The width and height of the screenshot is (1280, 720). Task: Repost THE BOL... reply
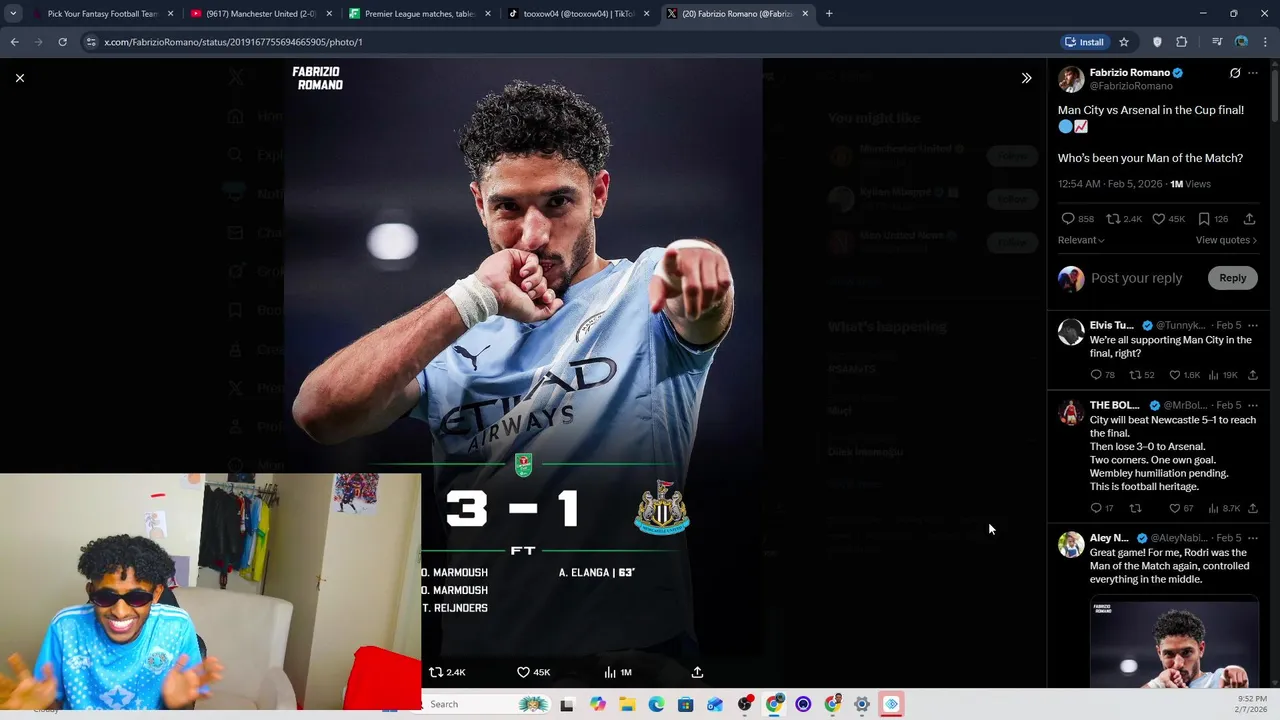click(1135, 508)
